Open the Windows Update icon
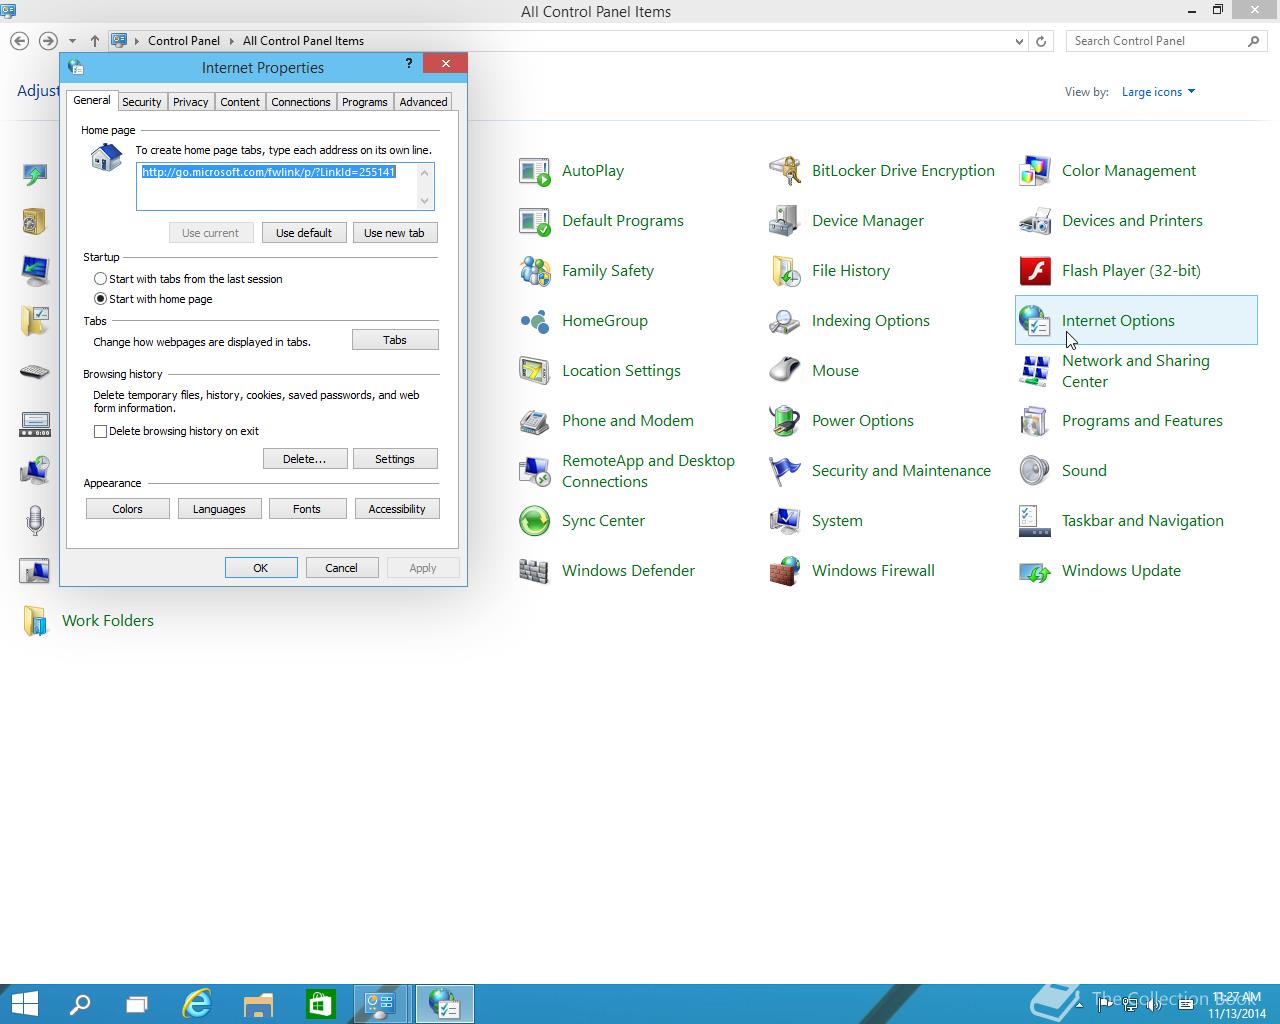 click(1035, 571)
